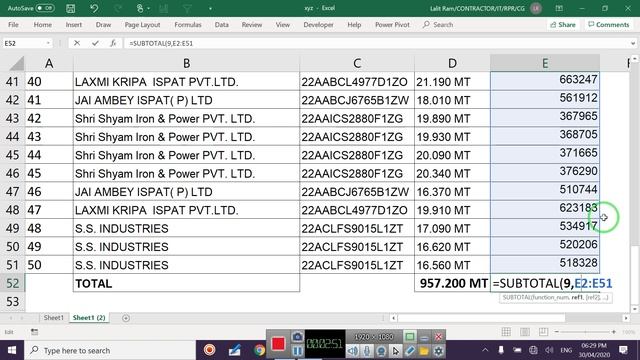Select the Sheet1 (2) tab
This screenshot has width=640, height=360.
89,318
